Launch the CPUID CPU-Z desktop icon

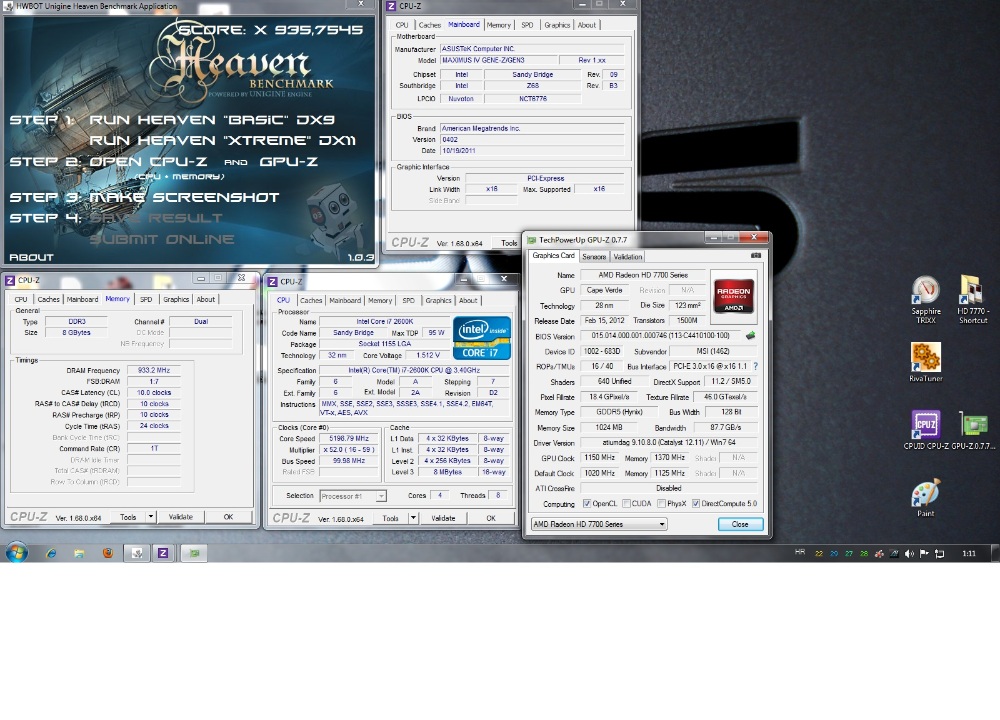[925, 430]
